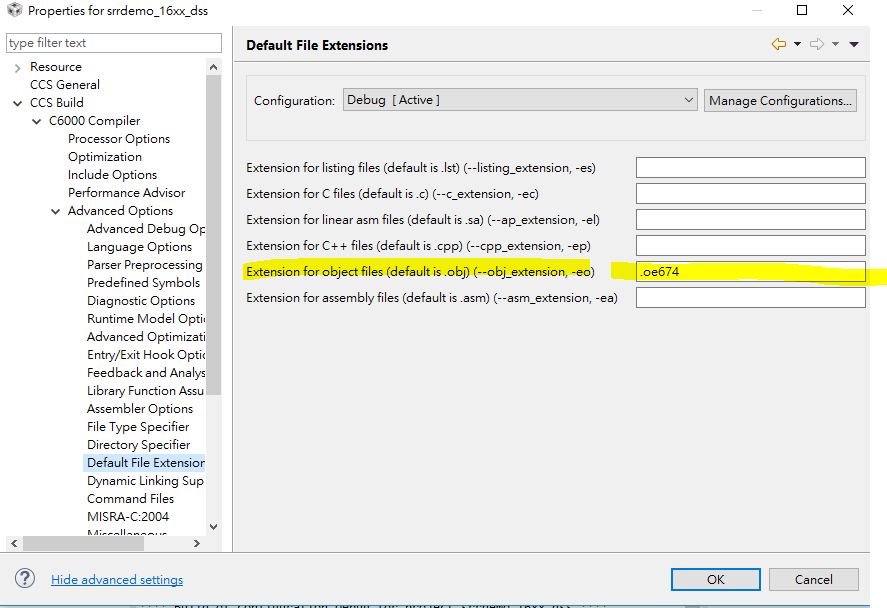Select Processor Options in the tree

(118, 138)
